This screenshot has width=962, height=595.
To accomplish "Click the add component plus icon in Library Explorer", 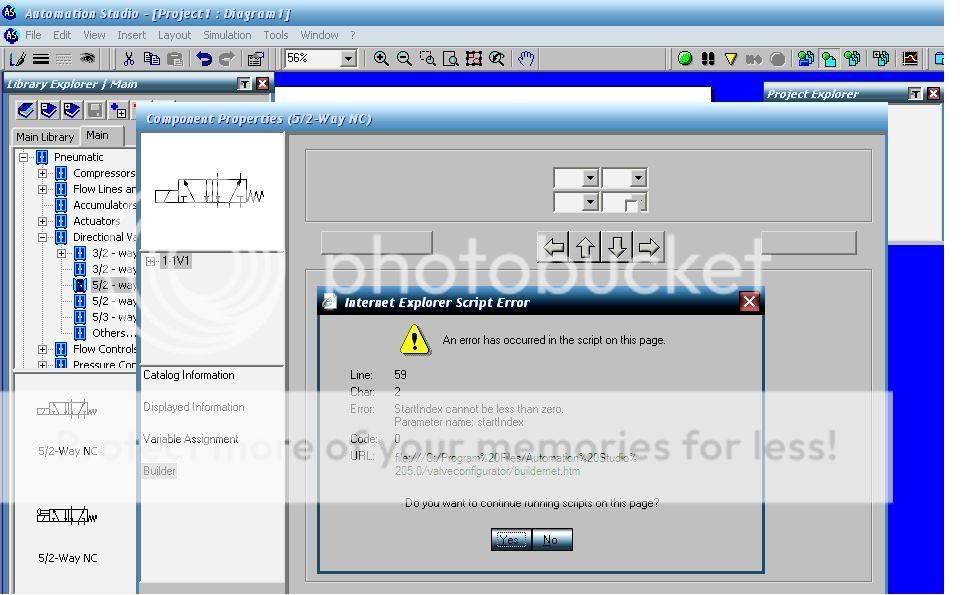I will click(x=118, y=110).
